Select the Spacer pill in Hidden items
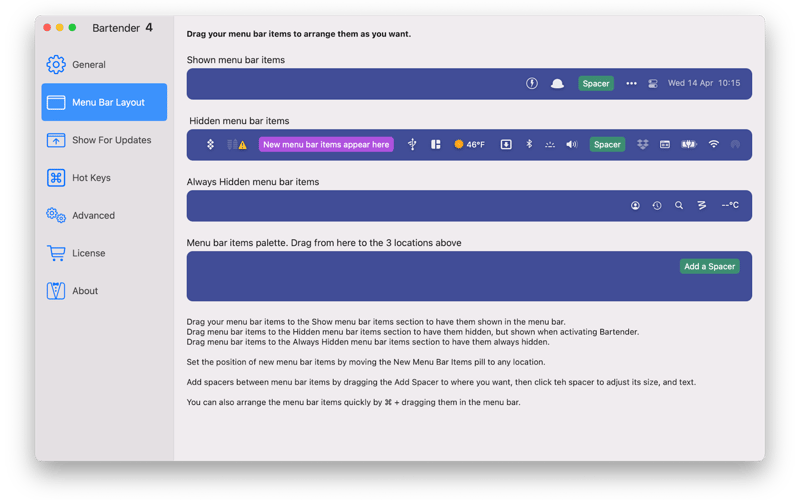 click(607, 144)
